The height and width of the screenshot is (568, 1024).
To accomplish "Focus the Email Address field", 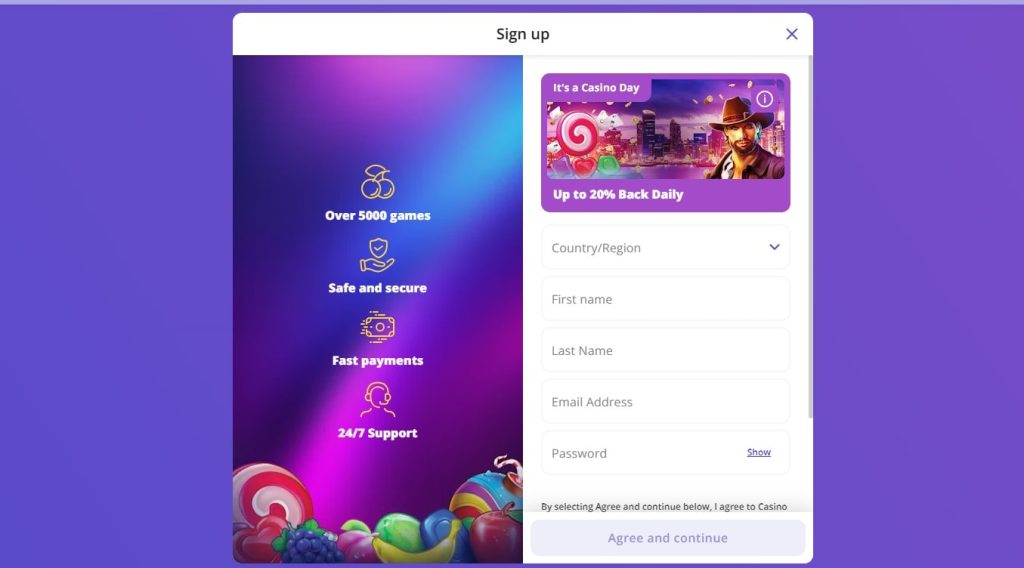I will (x=665, y=402).
